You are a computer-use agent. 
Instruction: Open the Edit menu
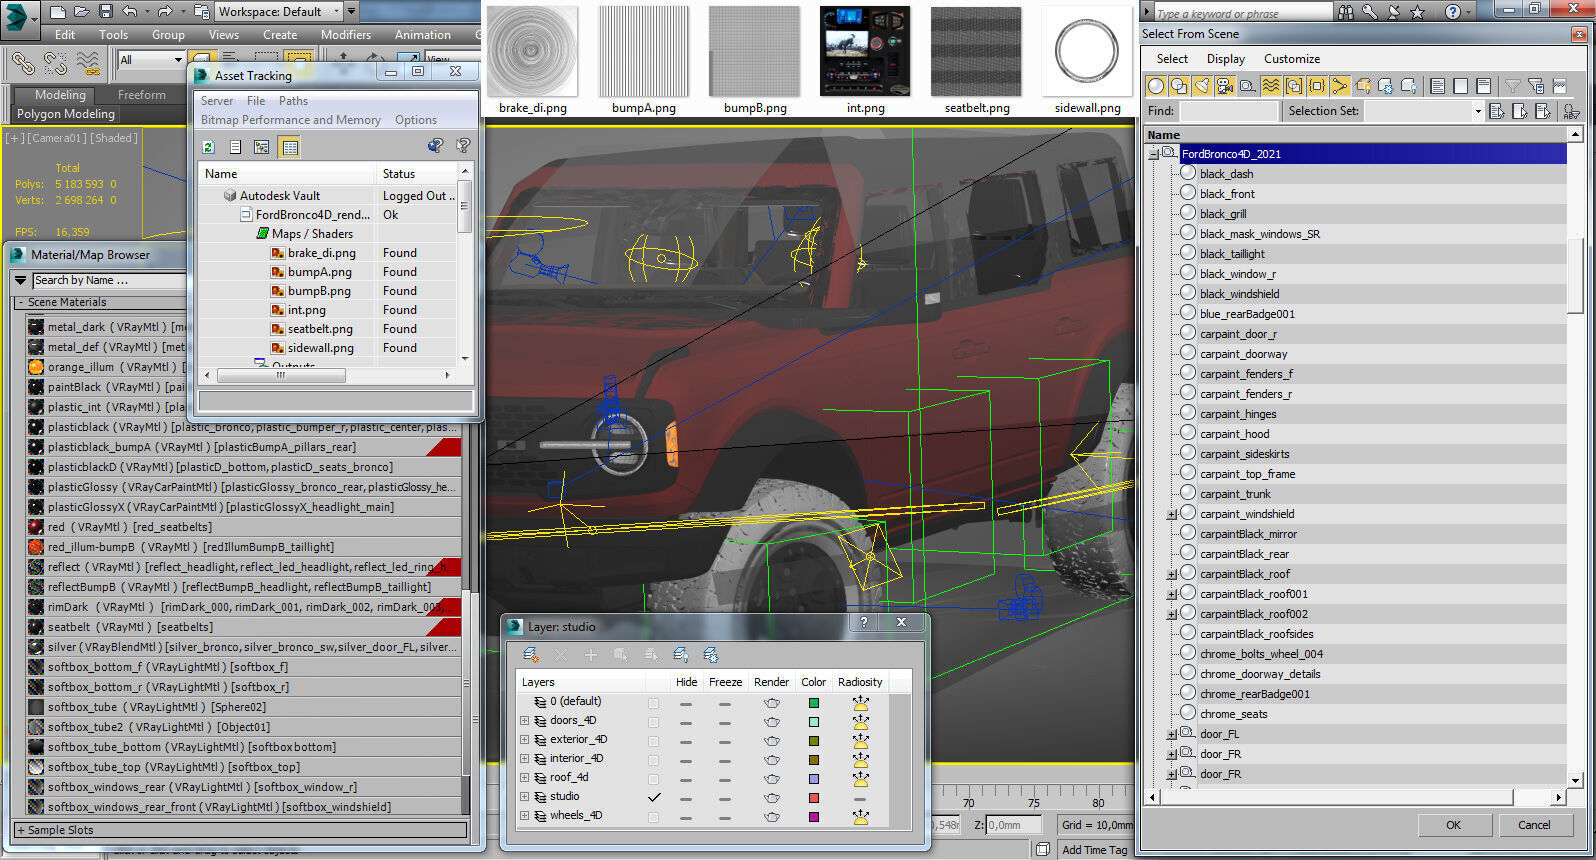click(65, 34)
